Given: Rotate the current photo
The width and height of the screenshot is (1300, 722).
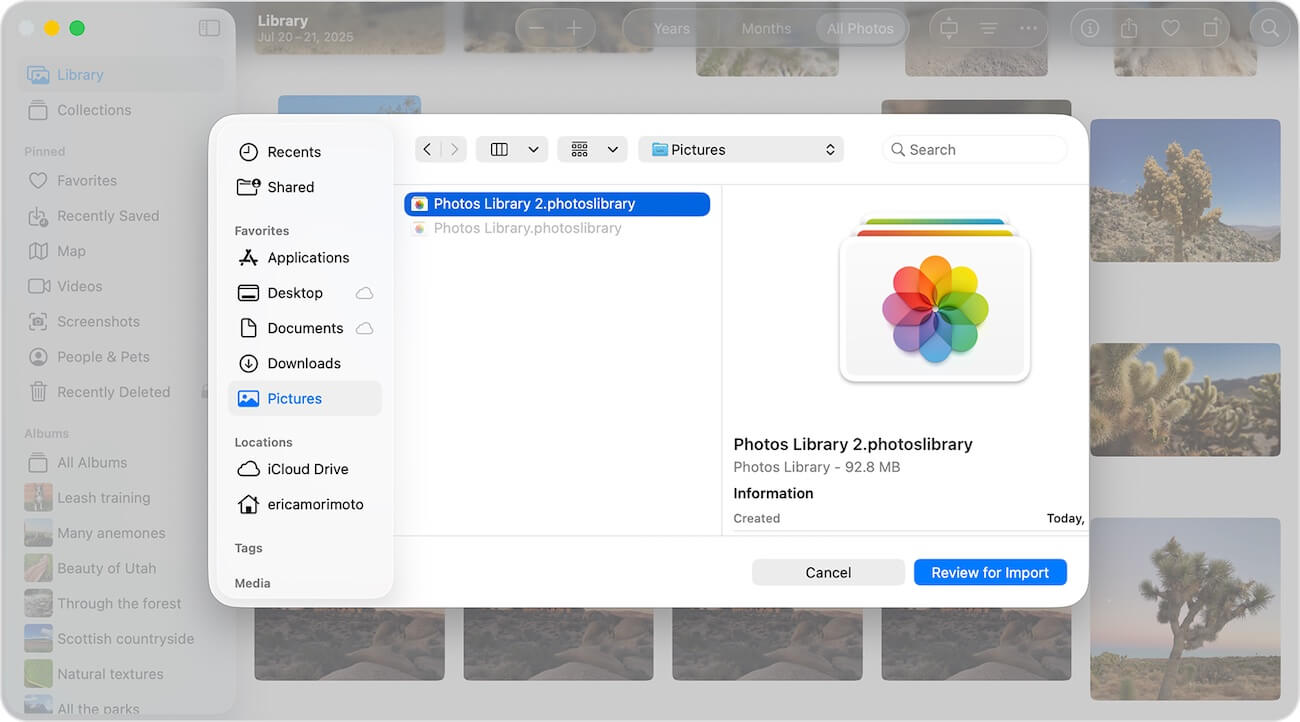Looking at the screenshot, I should tap(1211, 28).
